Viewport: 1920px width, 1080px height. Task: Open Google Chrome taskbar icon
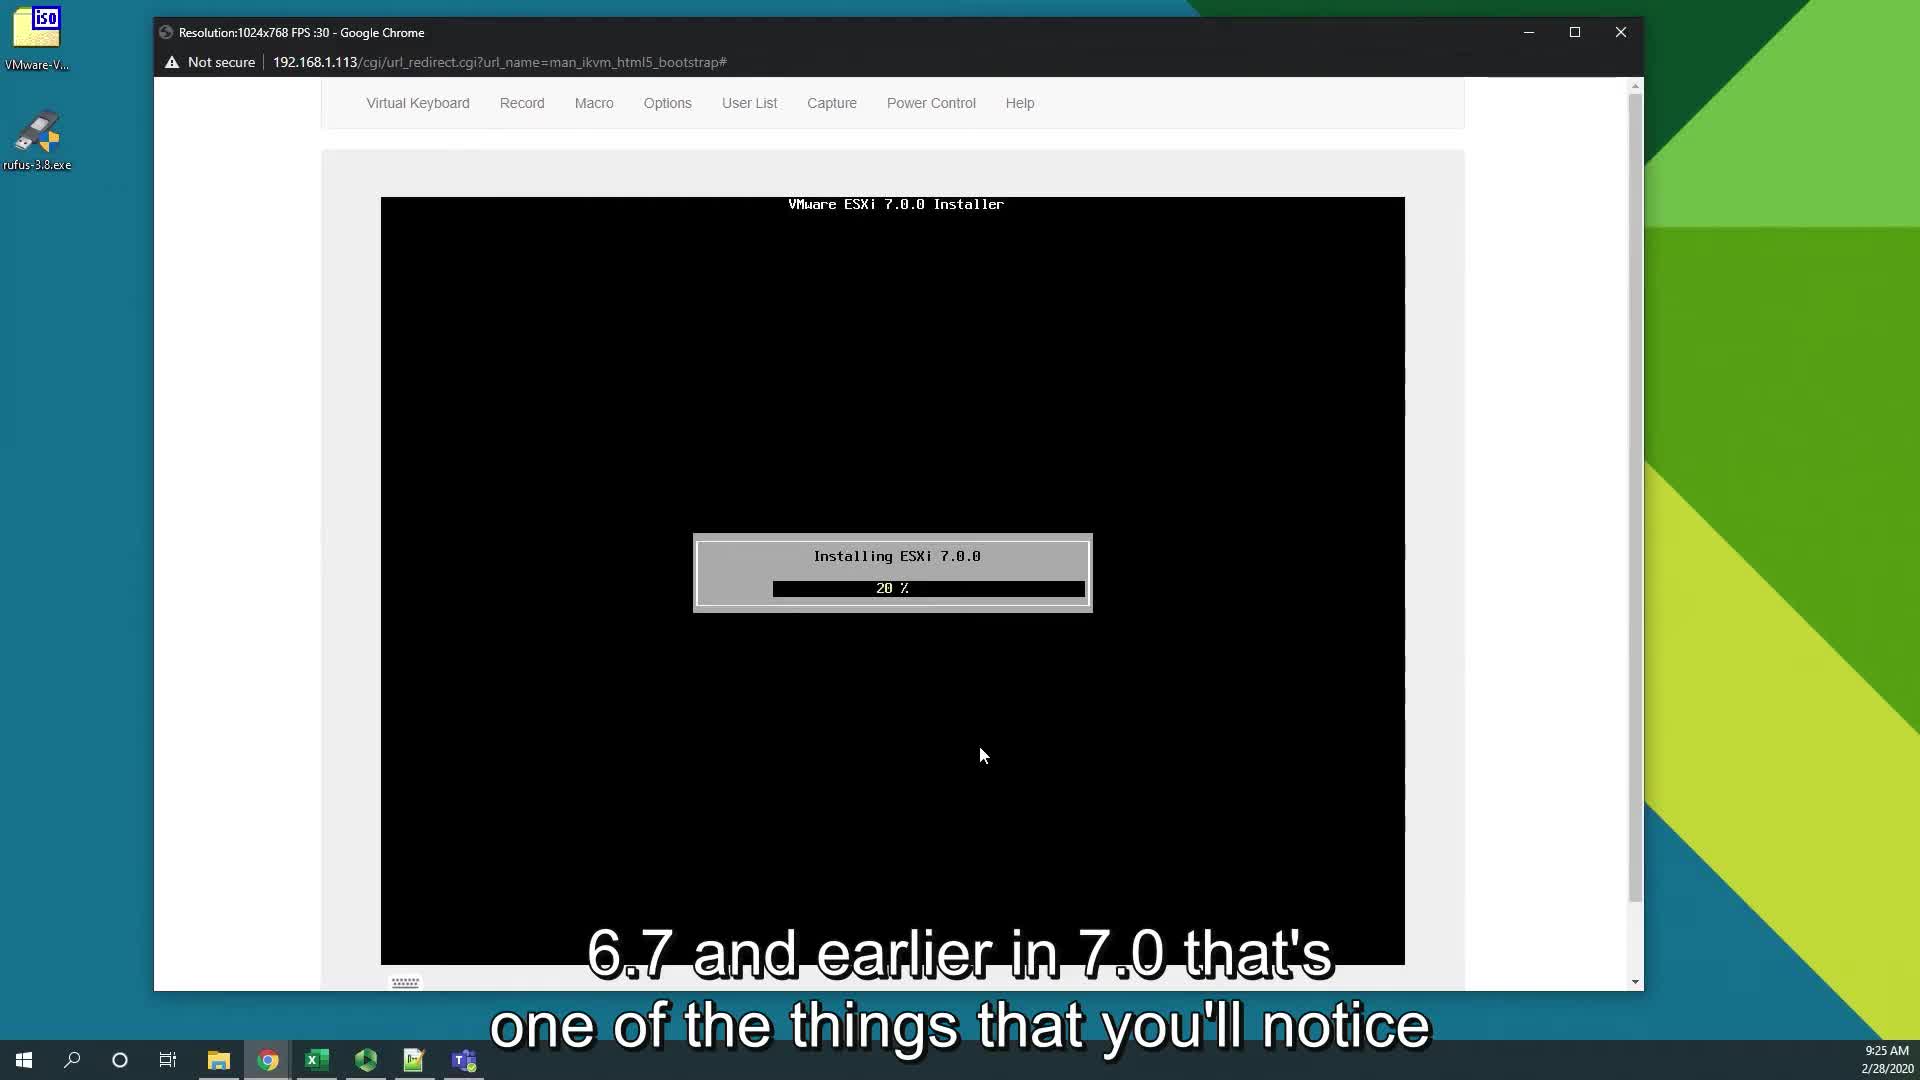click(x=268, y=1059)
